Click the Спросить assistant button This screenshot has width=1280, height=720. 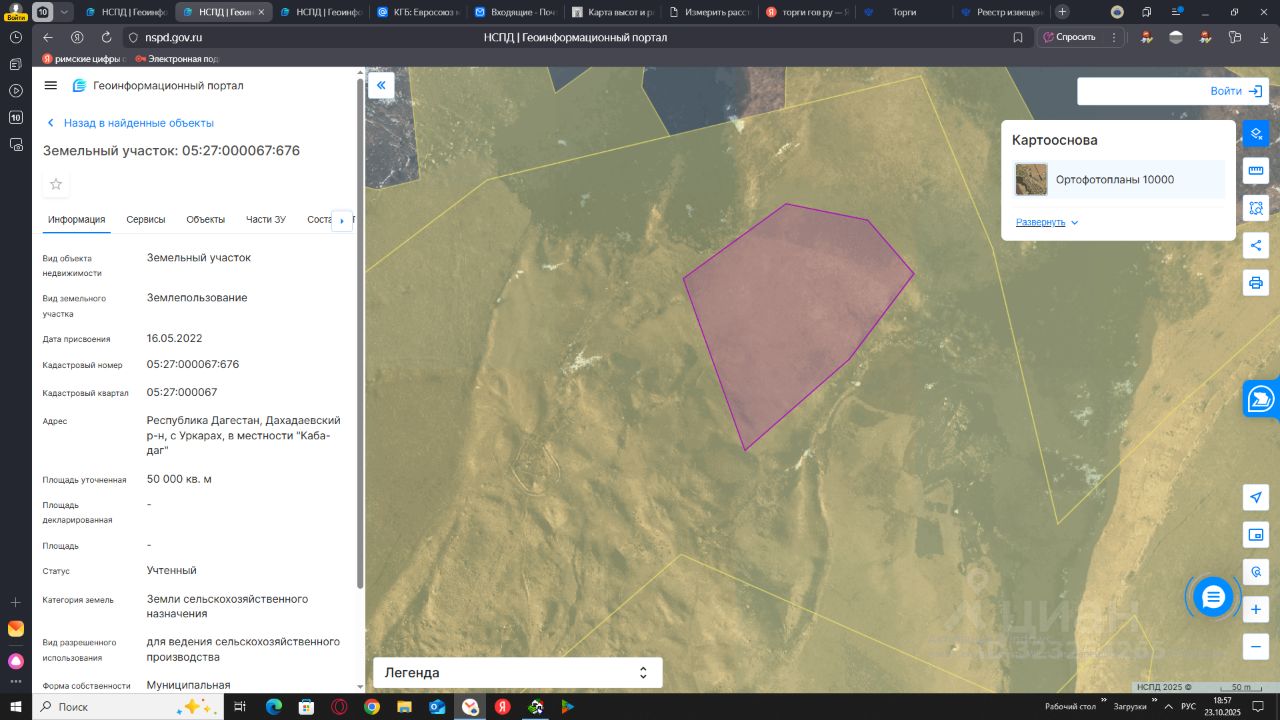point(1069,37)
